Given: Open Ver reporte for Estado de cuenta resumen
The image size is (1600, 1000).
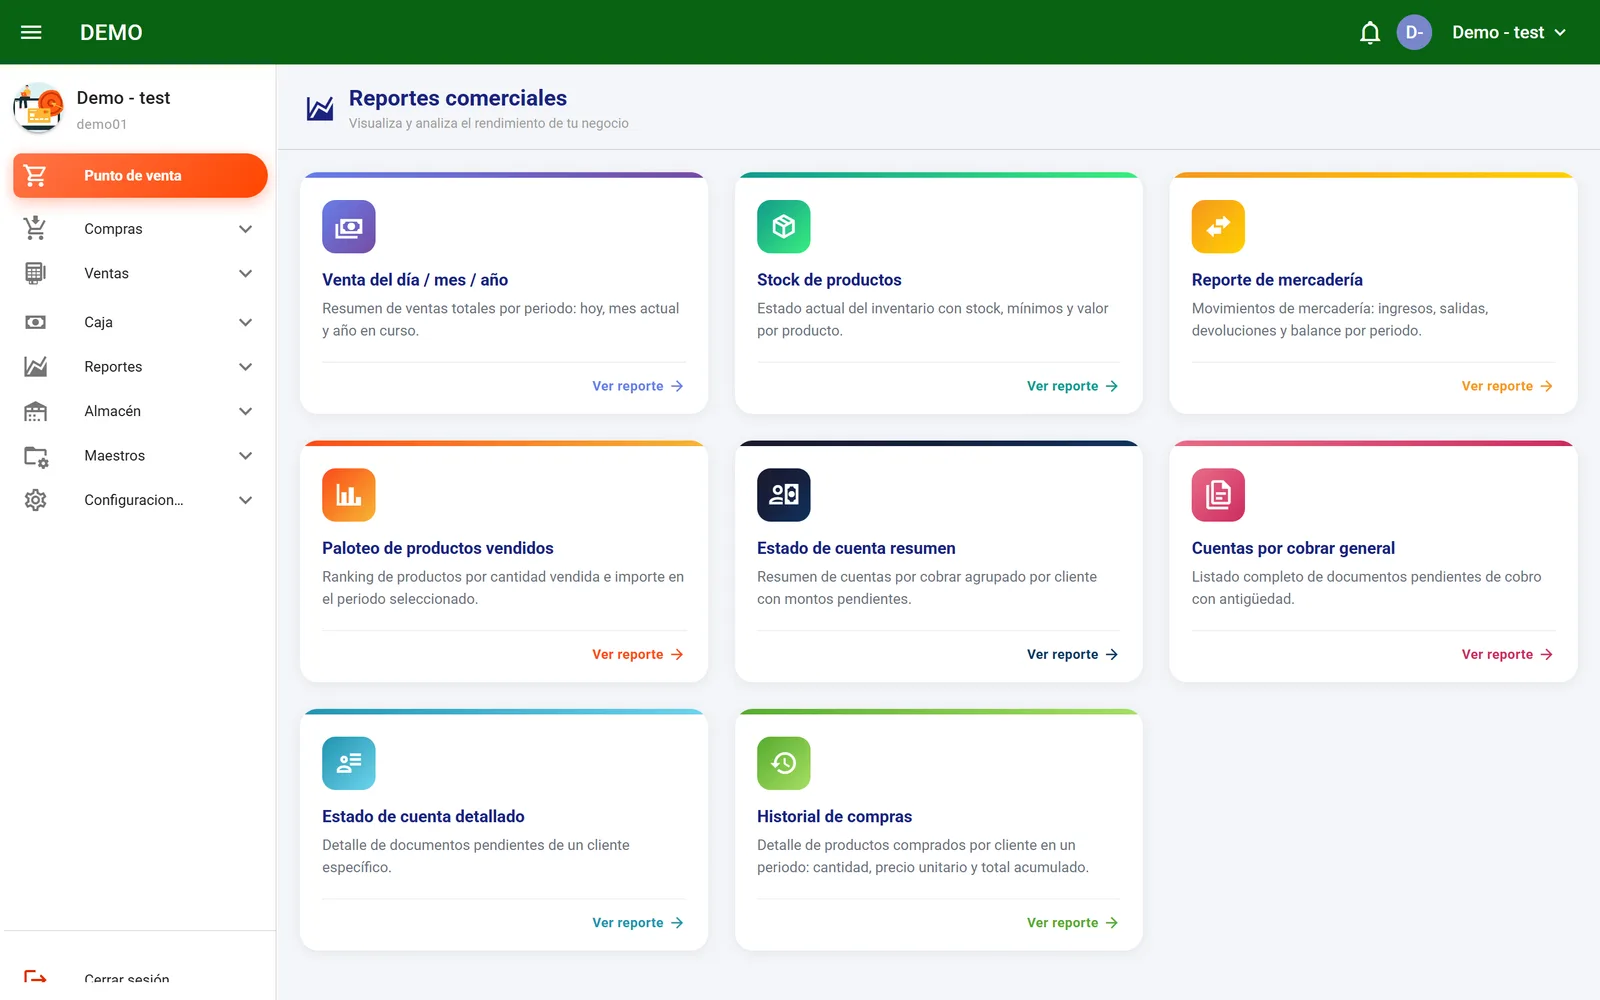Looking at the screenshot, I should pos(1073,654).
